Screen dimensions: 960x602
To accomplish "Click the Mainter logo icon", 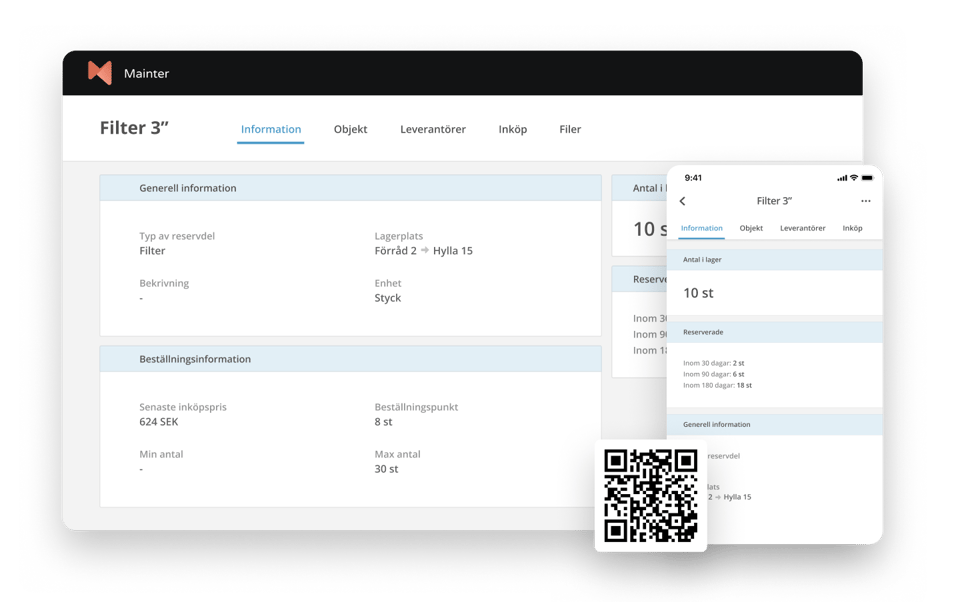I will pyautogui.click(x=99, y=72).
